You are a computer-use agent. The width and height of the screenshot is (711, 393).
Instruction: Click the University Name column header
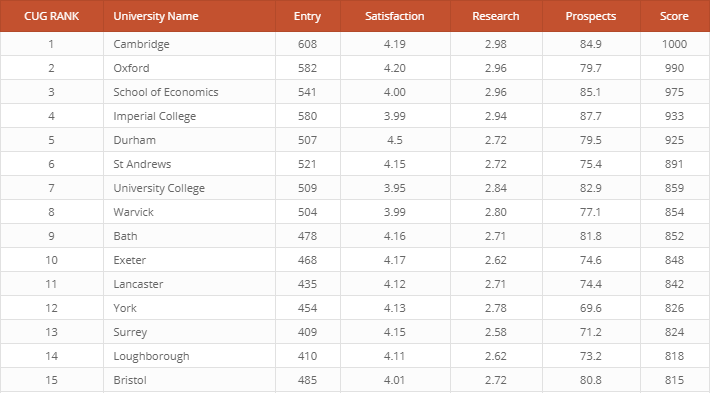click(156, 16)
